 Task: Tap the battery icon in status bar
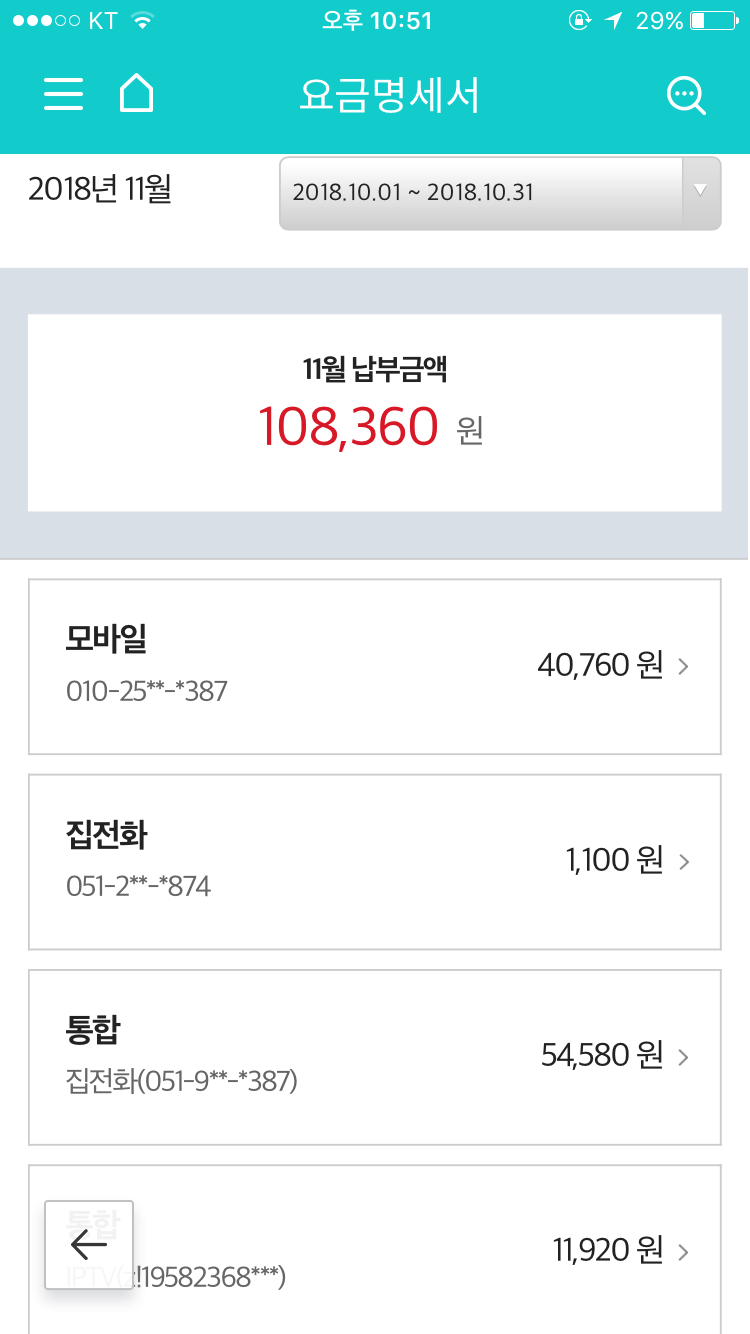click(x=713, y=21)
